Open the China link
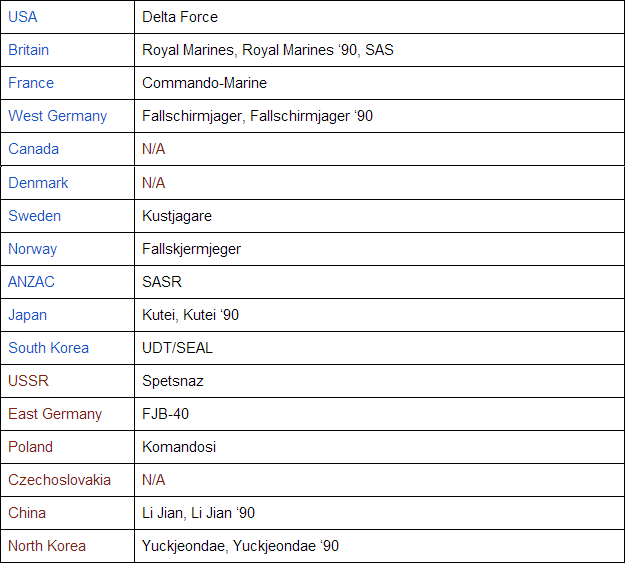The width and height of the screenshot is (625, 563). pyautogui.click(x=27, y=513)
